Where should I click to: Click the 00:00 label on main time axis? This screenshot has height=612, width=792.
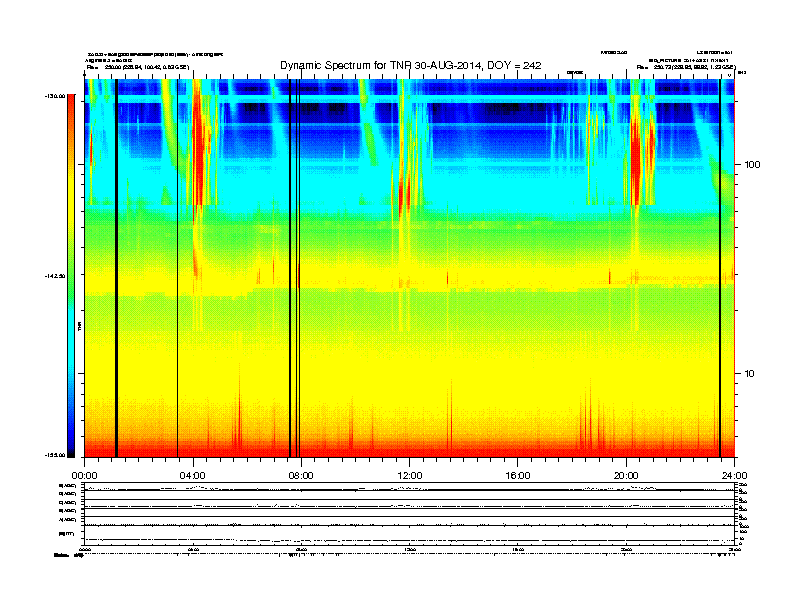point(84,476)
